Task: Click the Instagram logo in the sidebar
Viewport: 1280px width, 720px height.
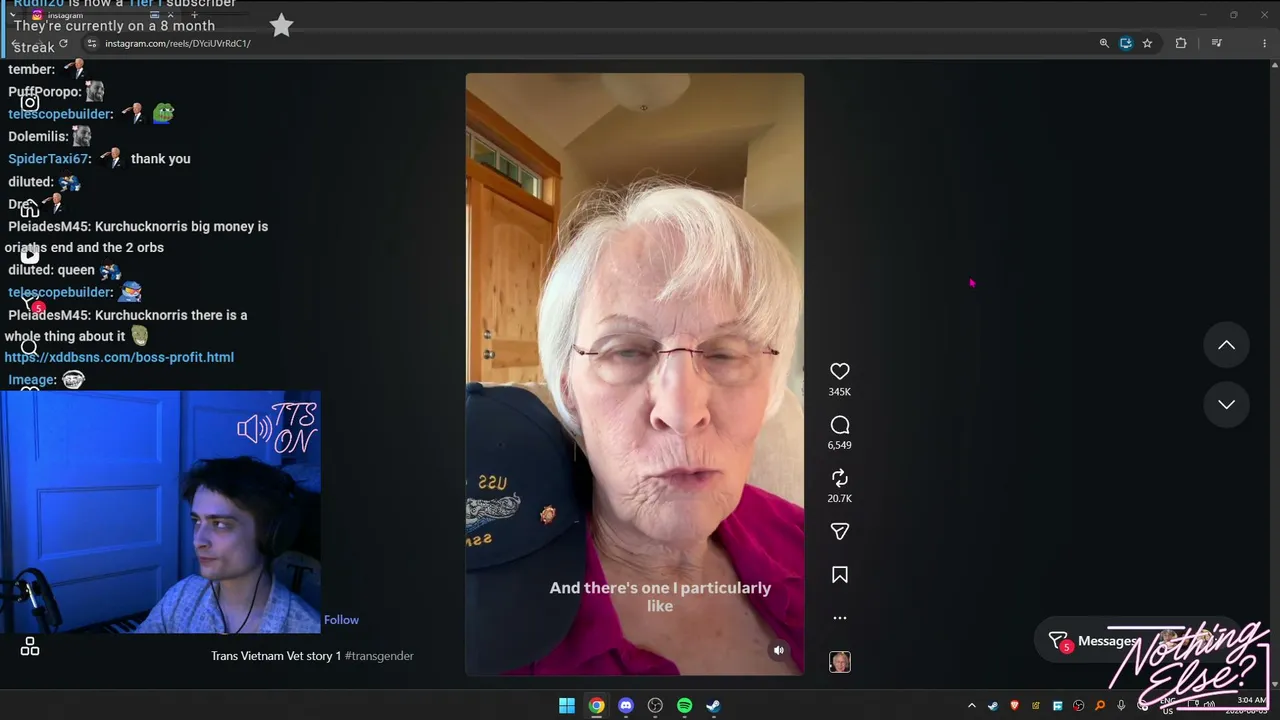Action: point(30,102)
